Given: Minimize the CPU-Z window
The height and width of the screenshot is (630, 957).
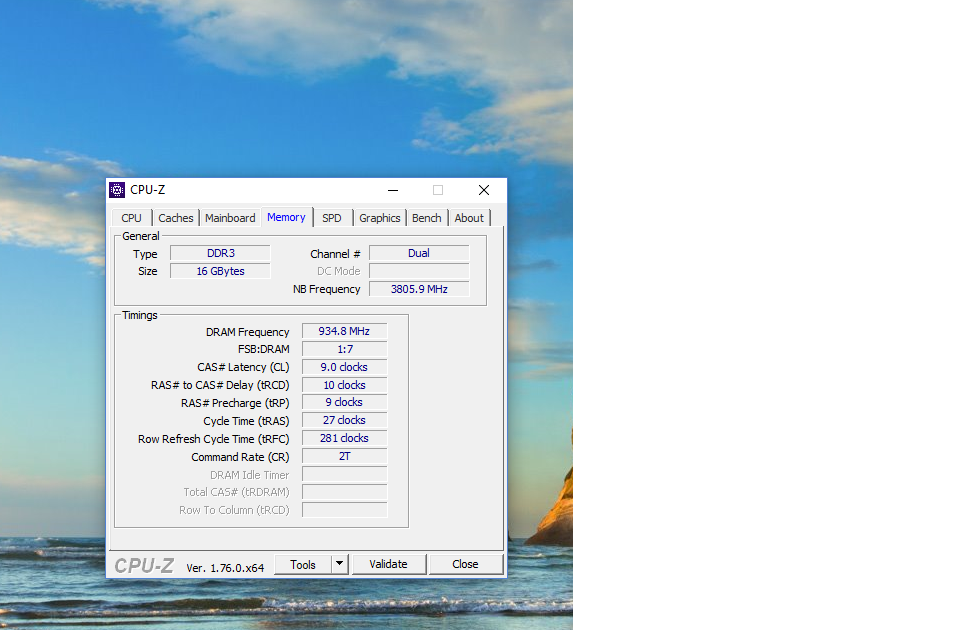Looking at the screenshot, I should click(393, 190).
